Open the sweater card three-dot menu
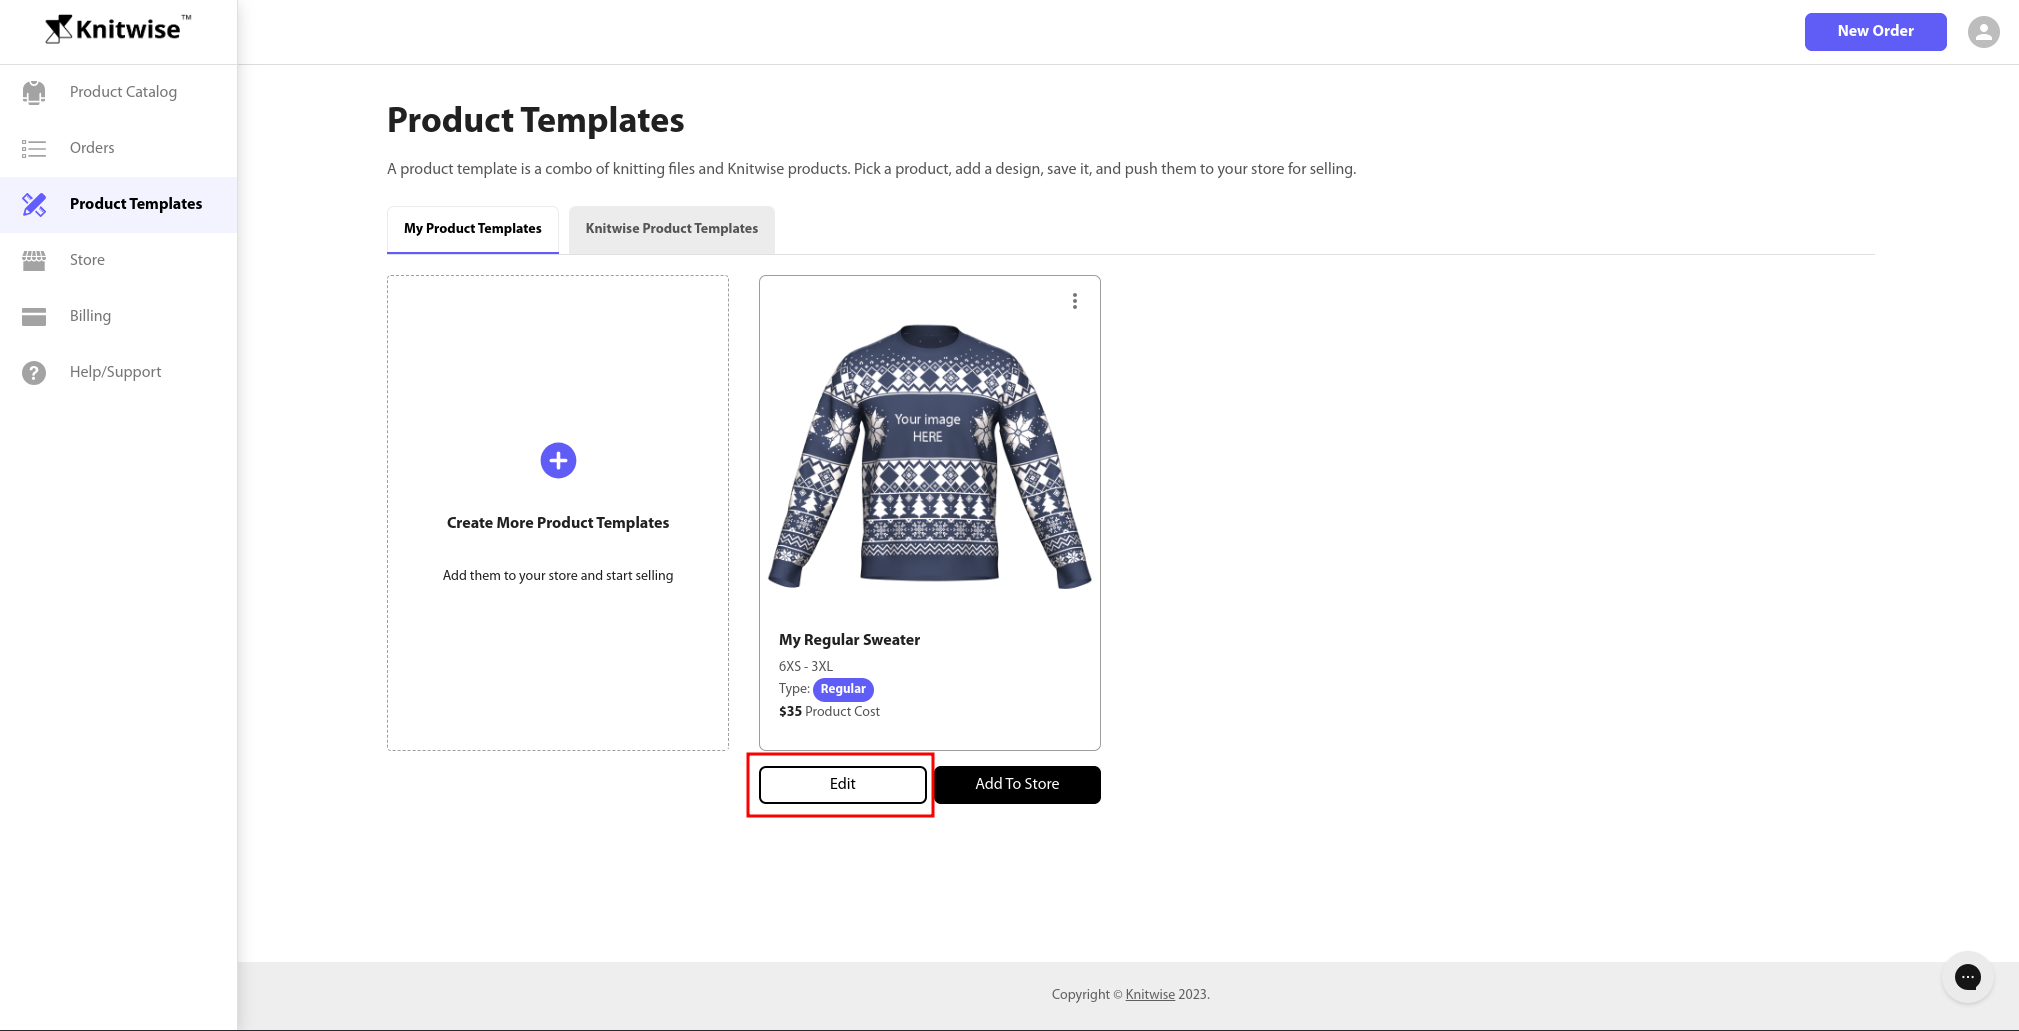Screen dimensions: 2019x1031 (x=1074, y=301)
